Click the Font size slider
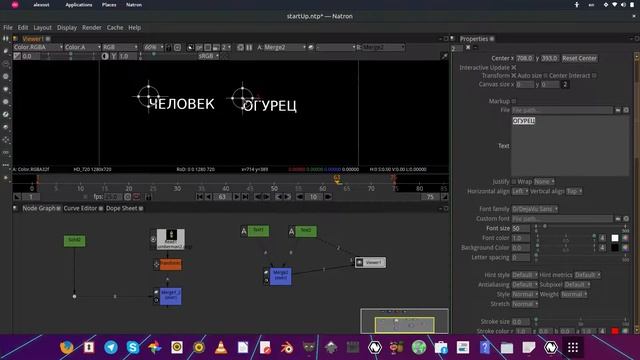This screenshot has height=360, width=640. coord(580,228)
